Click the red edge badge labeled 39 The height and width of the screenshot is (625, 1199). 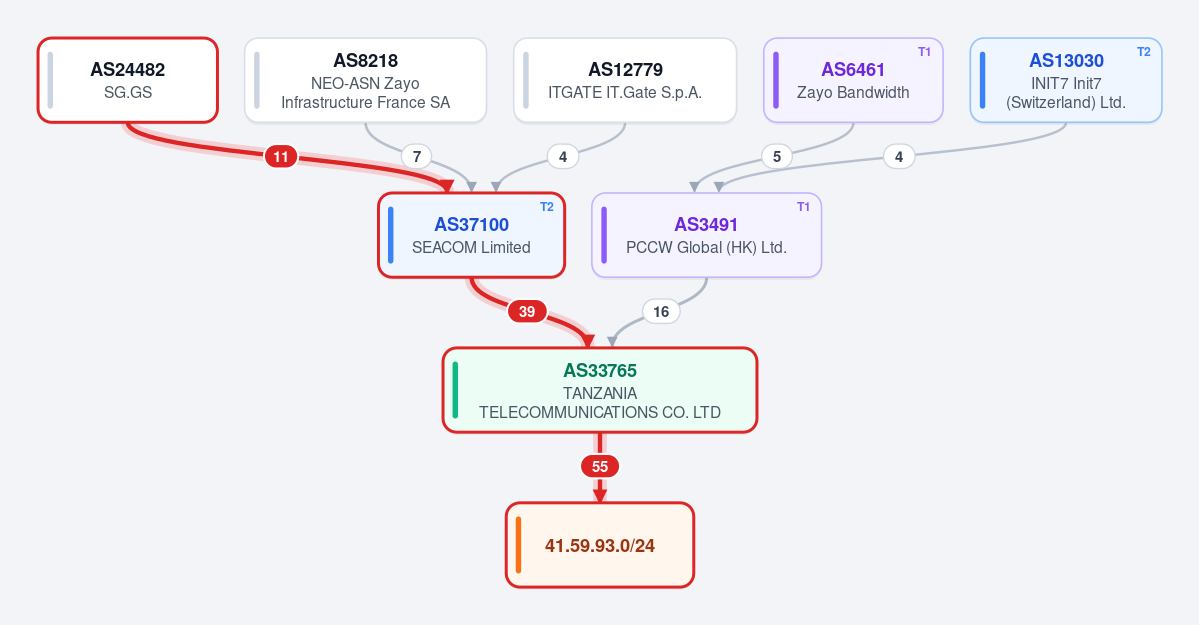pos(527,311)
